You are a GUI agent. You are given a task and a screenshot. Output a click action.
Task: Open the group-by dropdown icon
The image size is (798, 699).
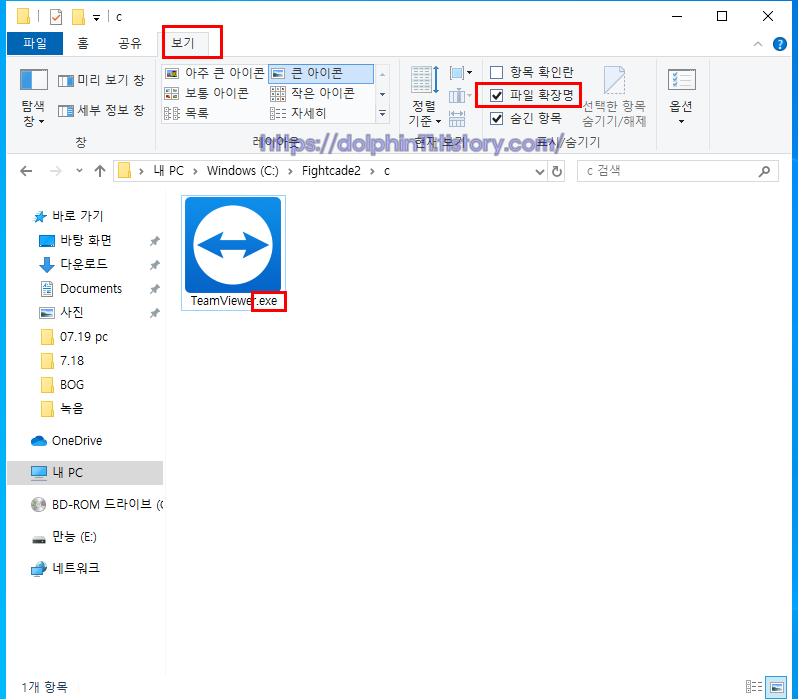click(x=461, y=73)
